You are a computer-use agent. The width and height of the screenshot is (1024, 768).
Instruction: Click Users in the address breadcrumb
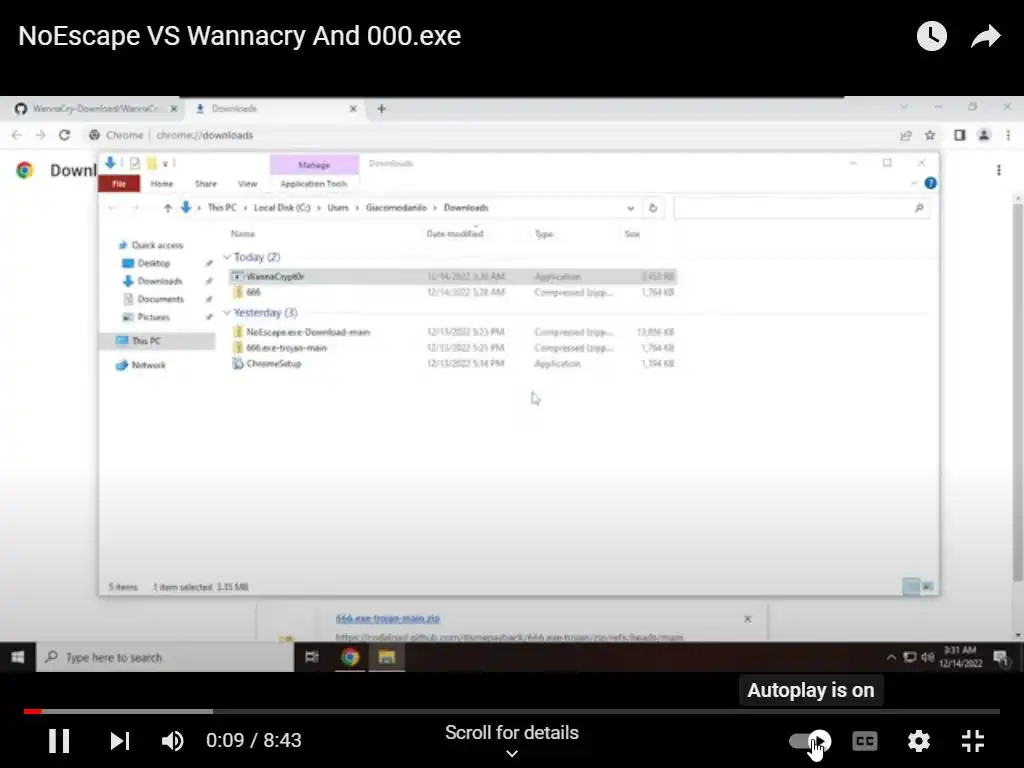[338, 208]
